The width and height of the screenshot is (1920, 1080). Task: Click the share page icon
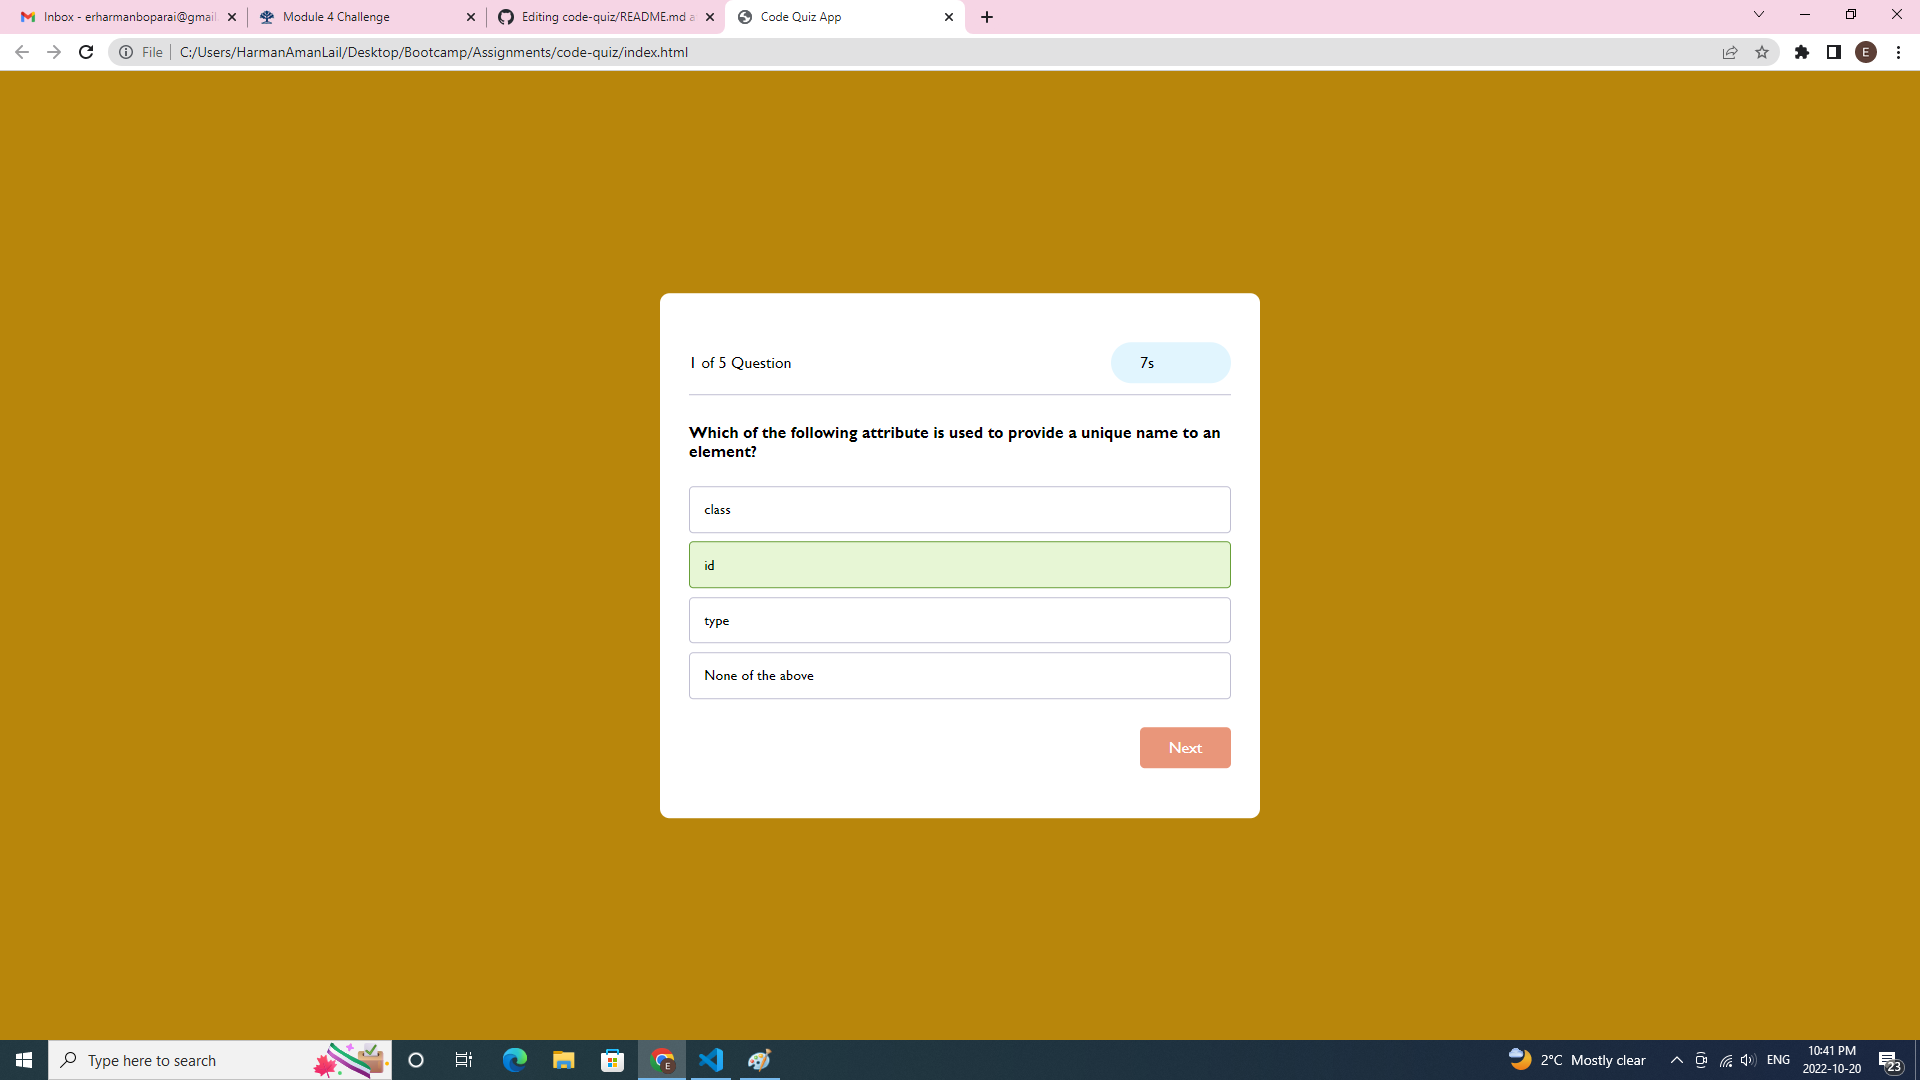1730,52
